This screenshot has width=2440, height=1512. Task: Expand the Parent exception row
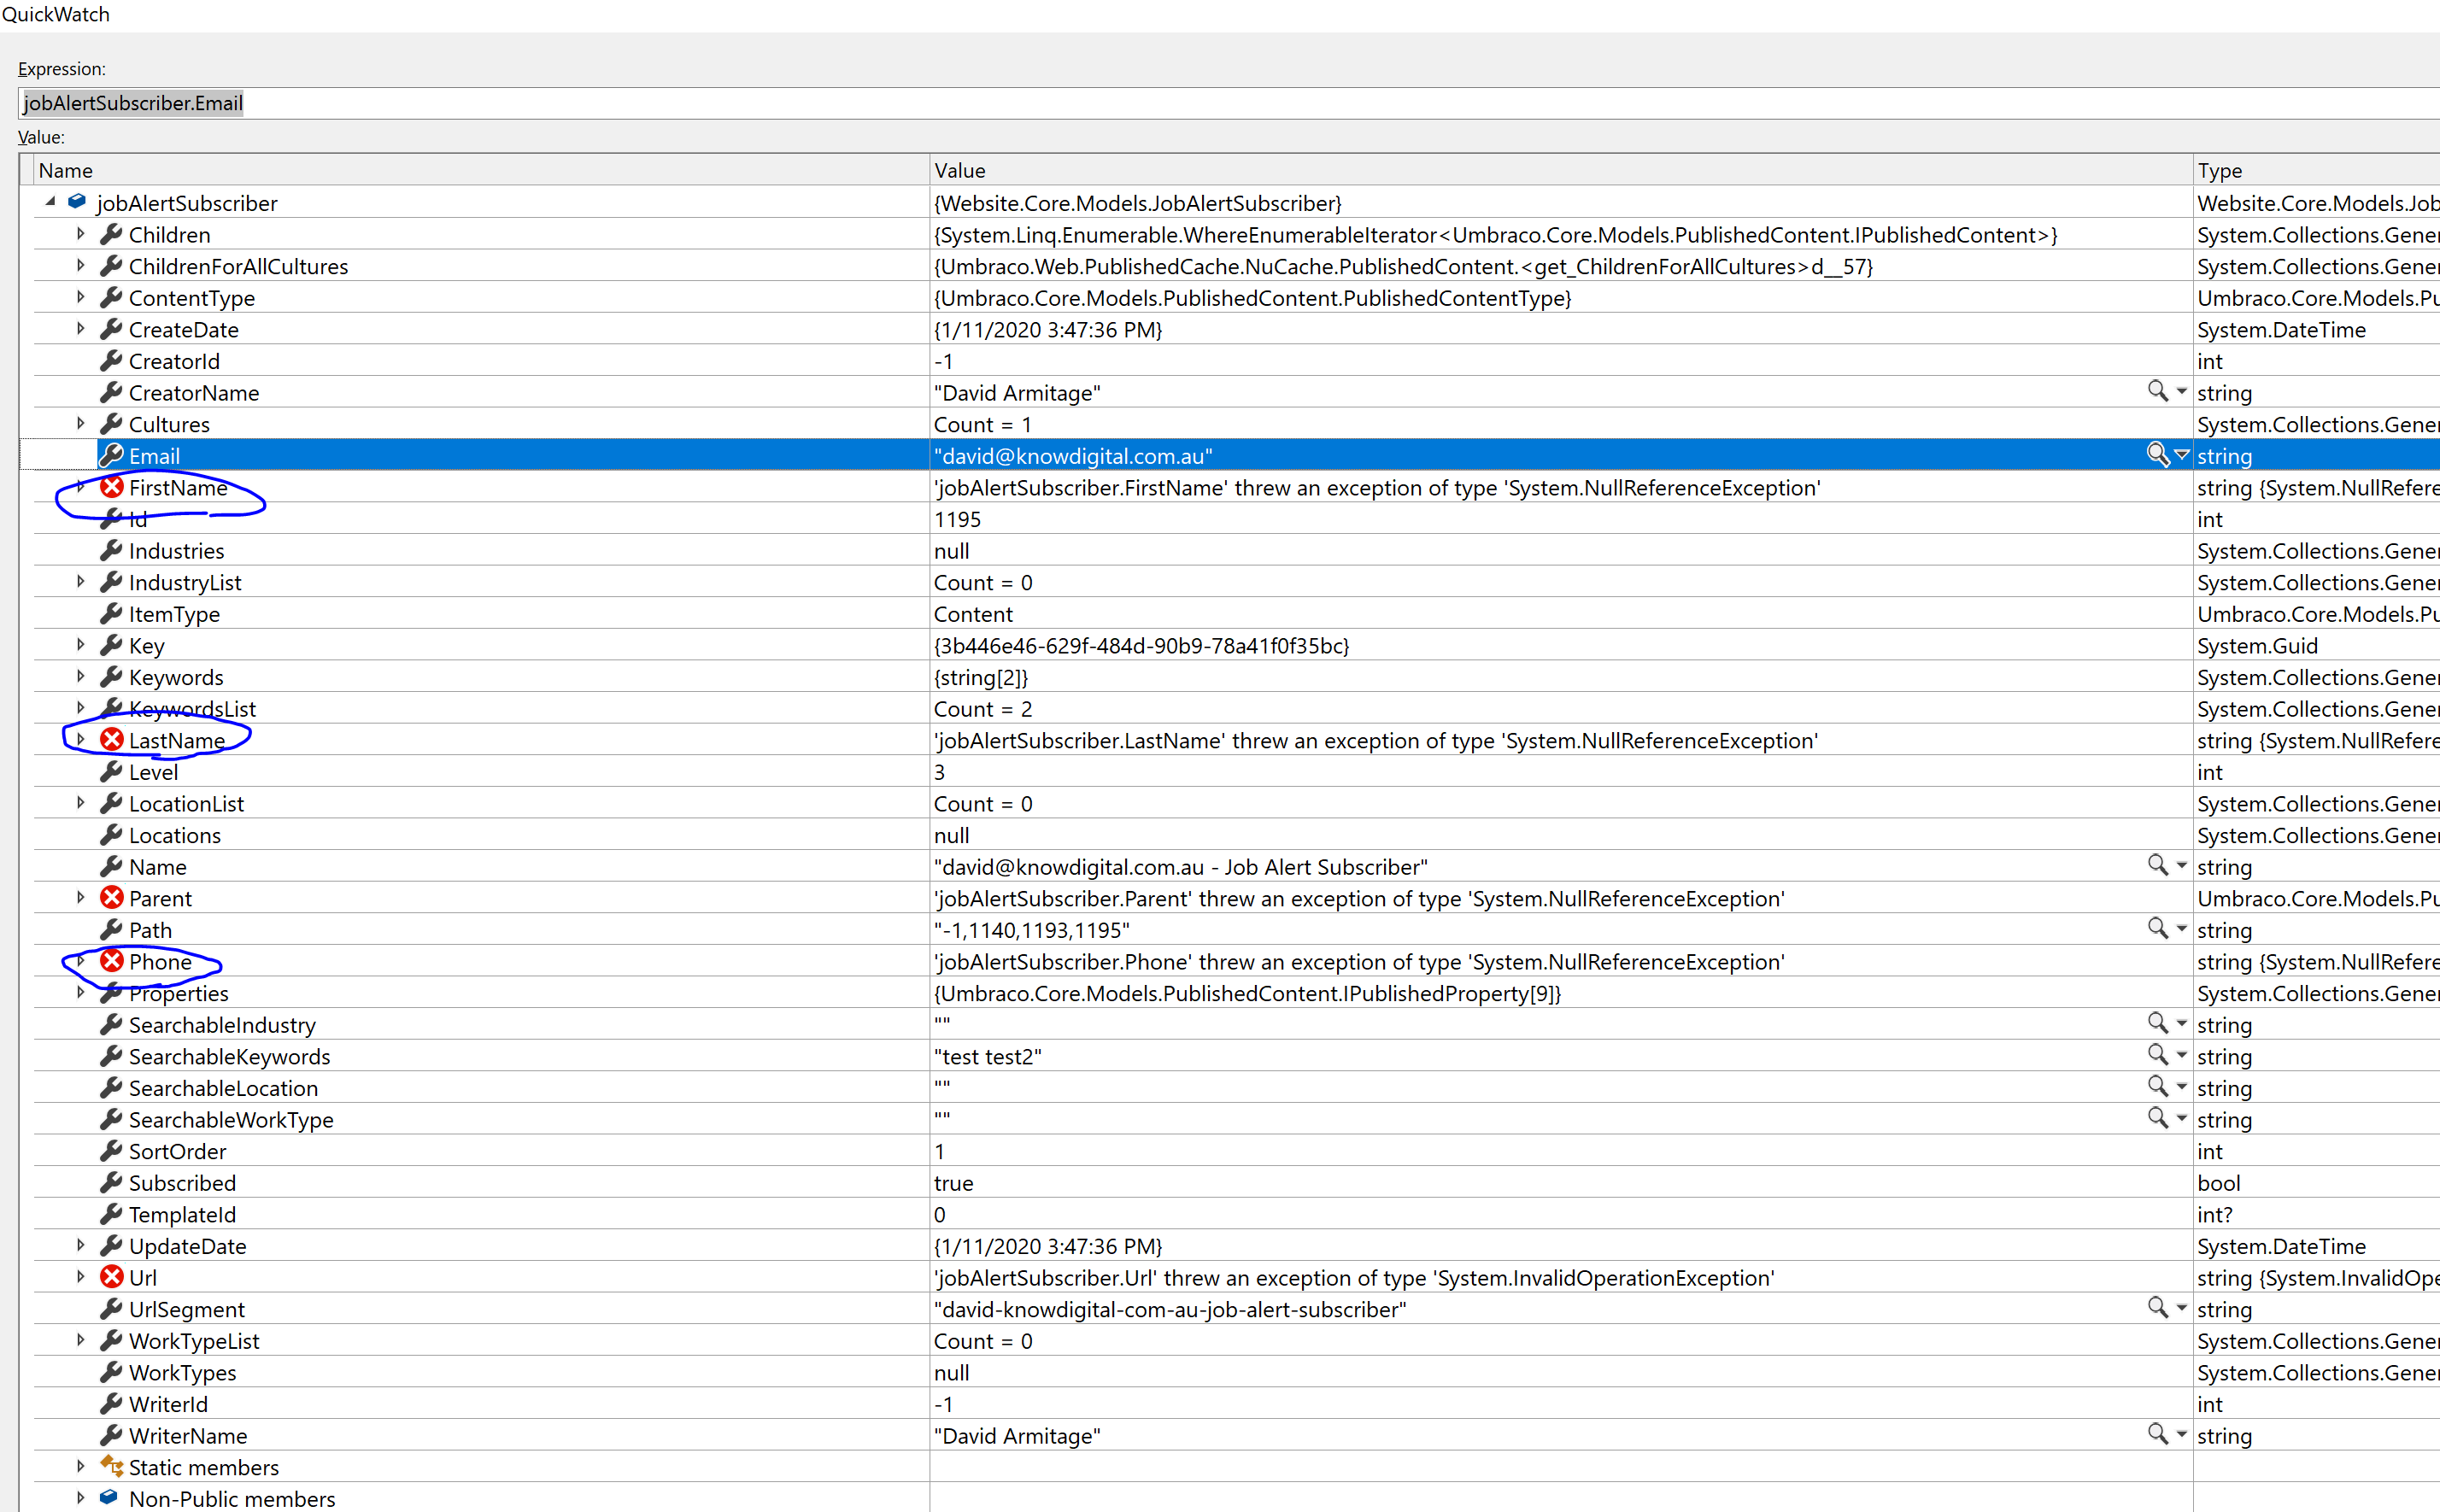tap(81, 898)
